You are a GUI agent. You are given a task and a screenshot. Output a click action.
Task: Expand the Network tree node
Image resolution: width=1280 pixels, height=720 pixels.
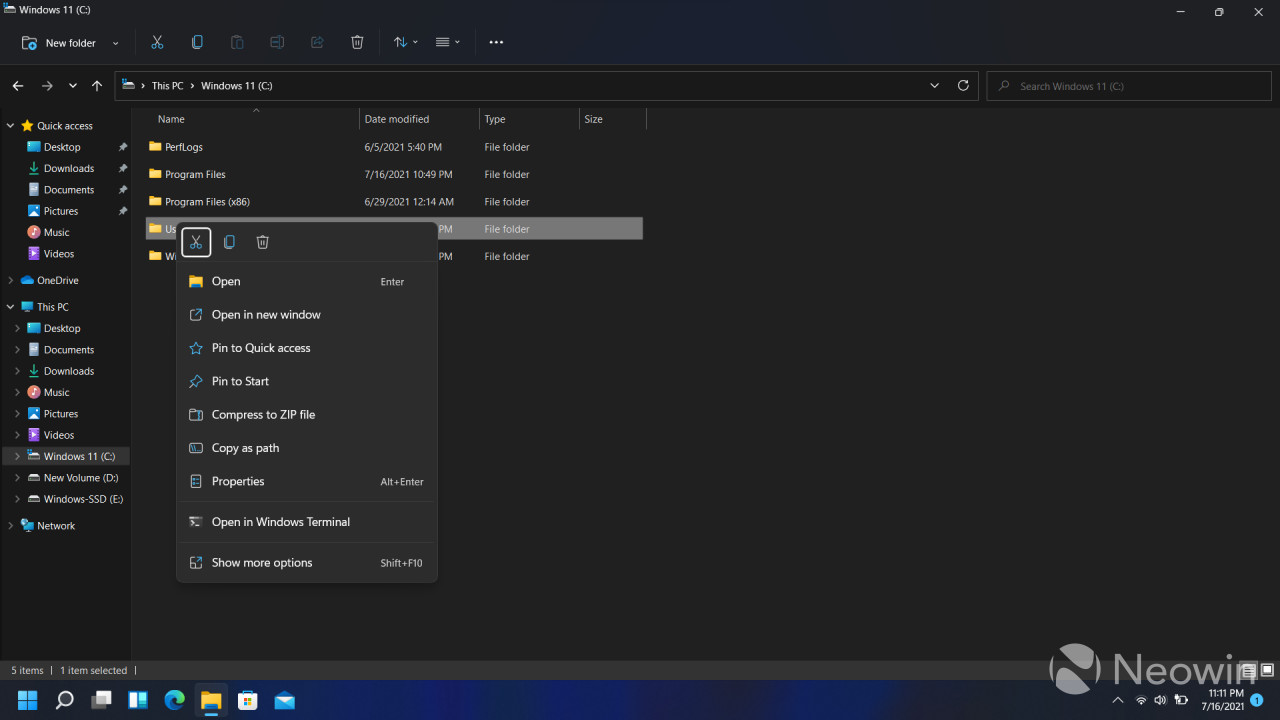pos(11,526)
